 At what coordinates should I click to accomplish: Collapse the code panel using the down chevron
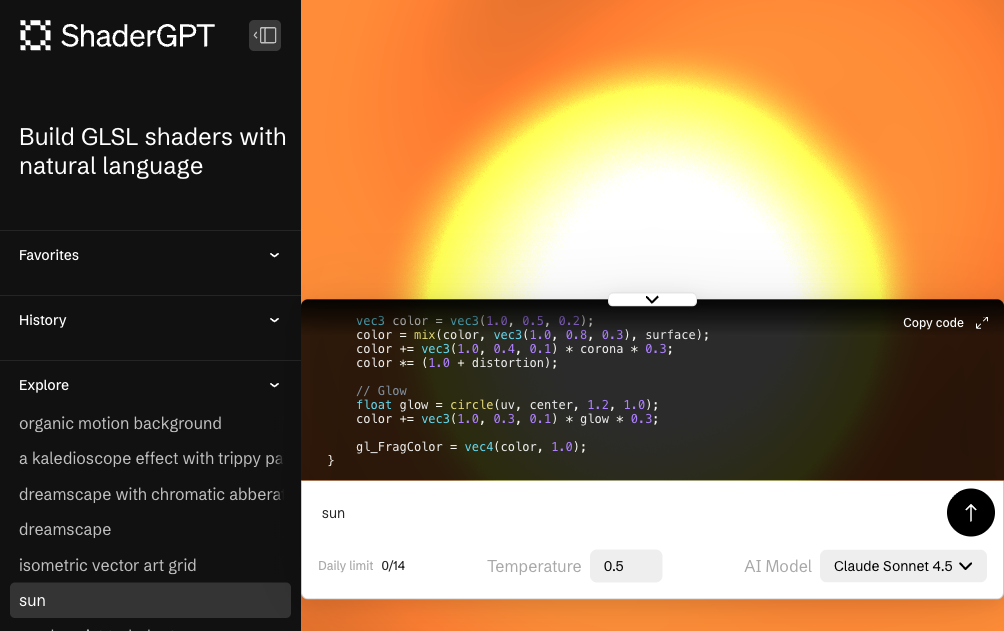point(652,299)
